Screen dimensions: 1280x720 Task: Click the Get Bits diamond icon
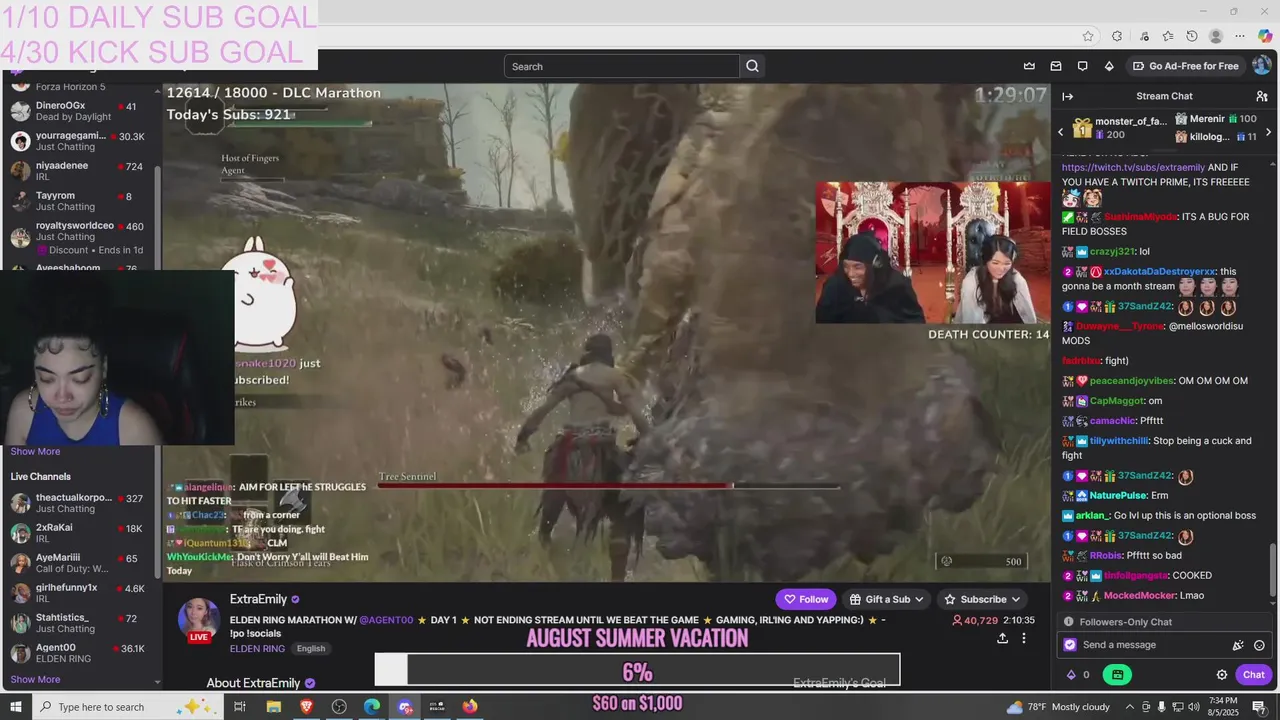click(x=1109, y=66)
